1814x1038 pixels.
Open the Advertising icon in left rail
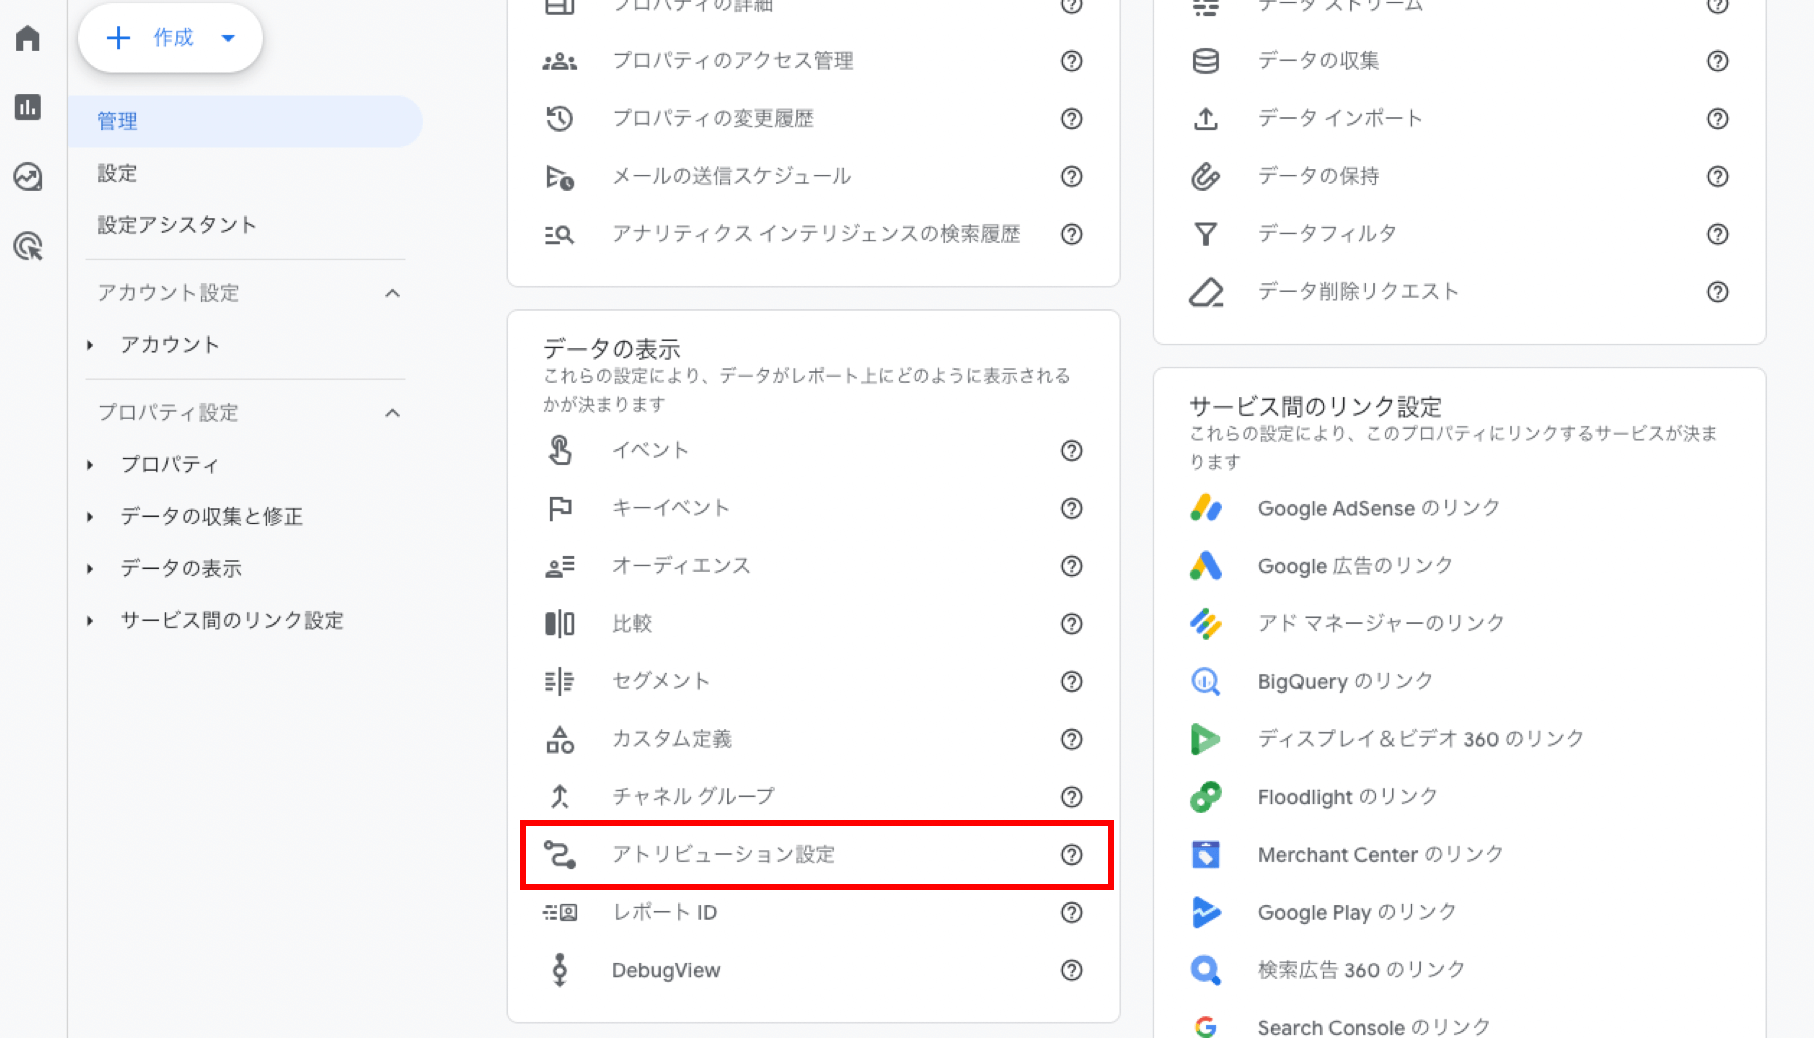pyautogui.click(x=28, y=246)
